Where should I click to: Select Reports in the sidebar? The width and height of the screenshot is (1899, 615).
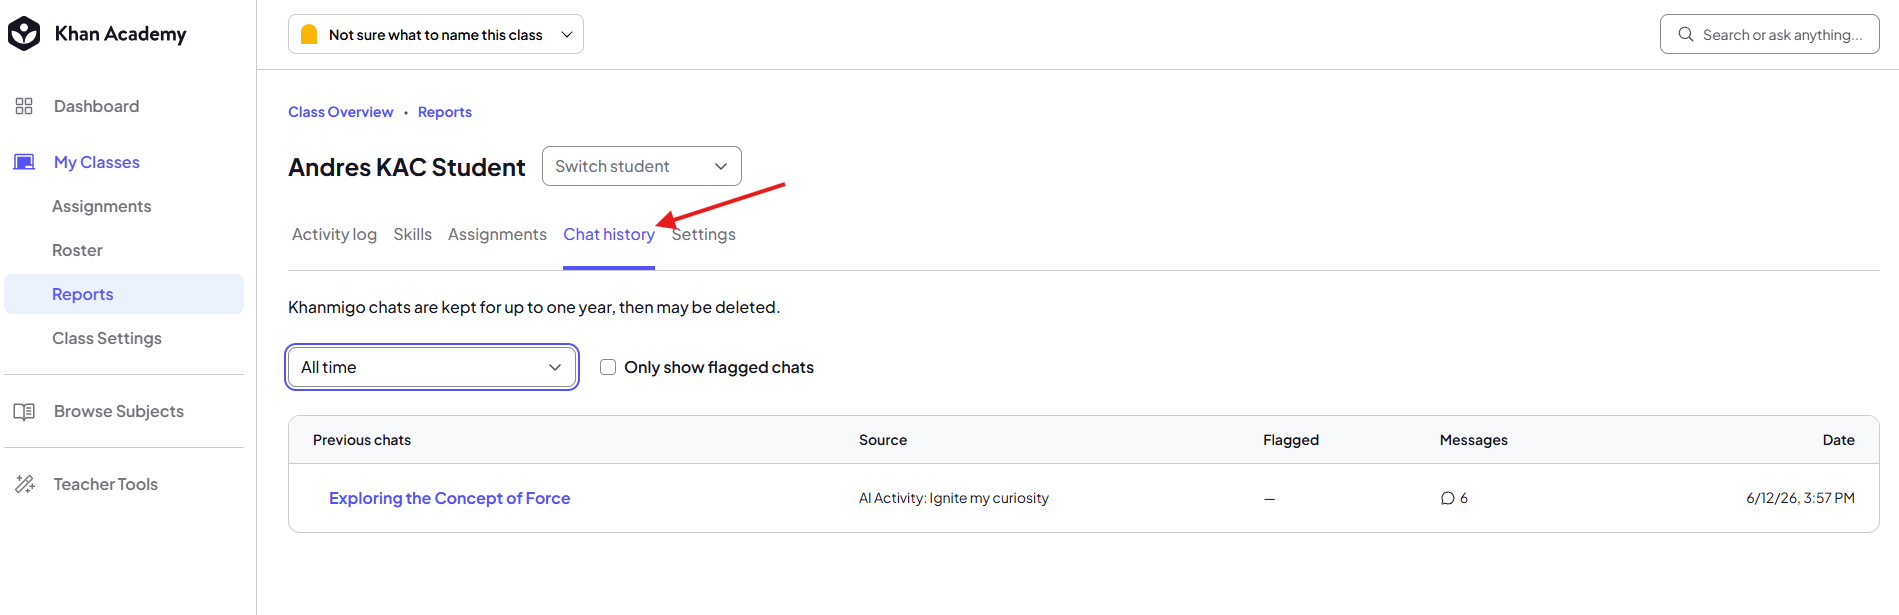124,294
